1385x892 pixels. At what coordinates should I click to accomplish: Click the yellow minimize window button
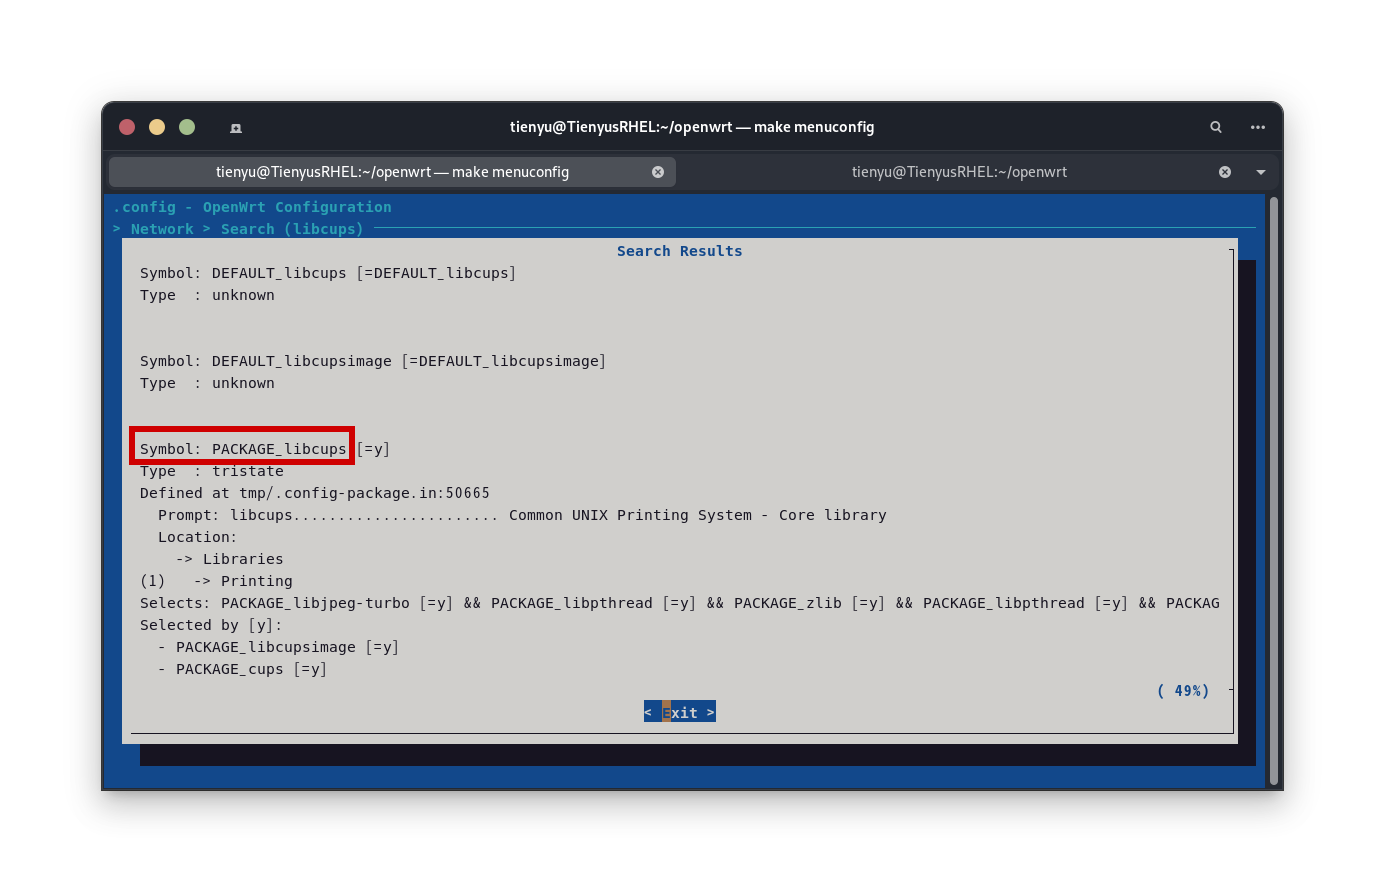click(x=157, y=127)
